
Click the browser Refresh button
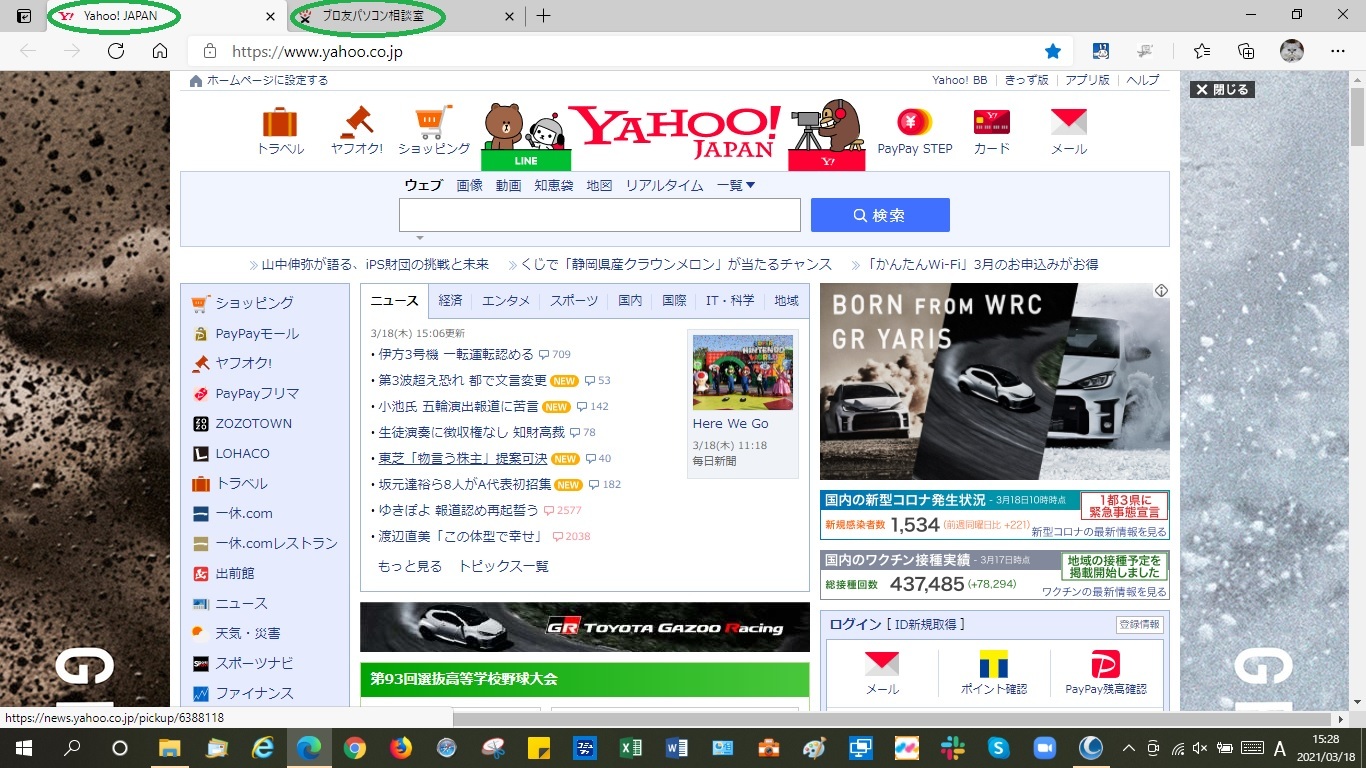[116, 51]
